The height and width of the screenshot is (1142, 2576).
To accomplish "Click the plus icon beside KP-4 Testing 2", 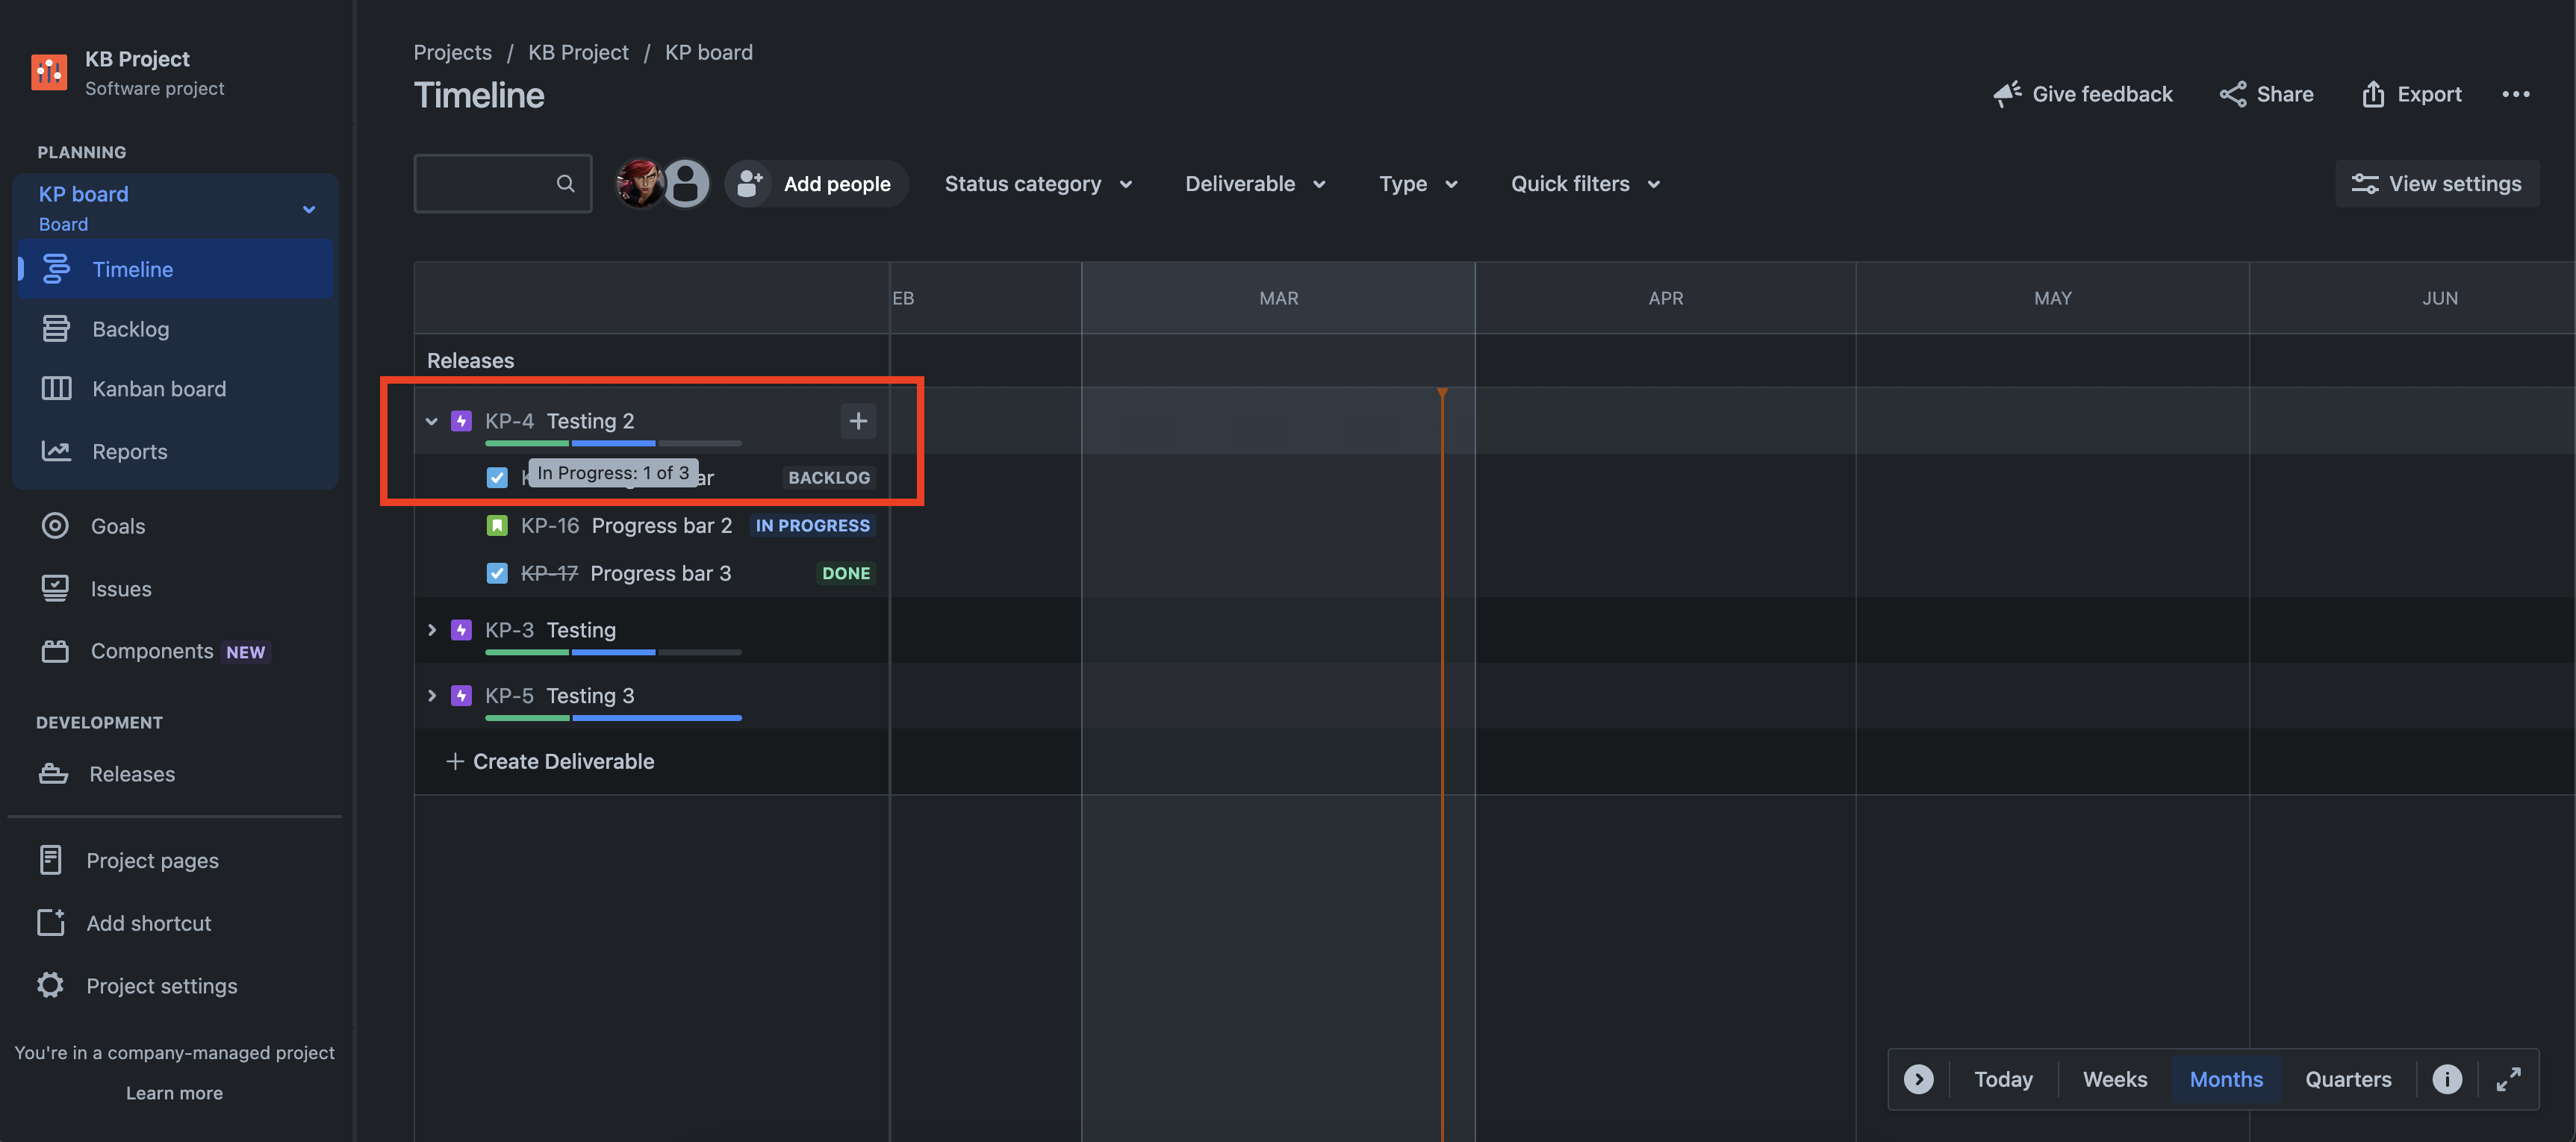I will click(857, 421).
